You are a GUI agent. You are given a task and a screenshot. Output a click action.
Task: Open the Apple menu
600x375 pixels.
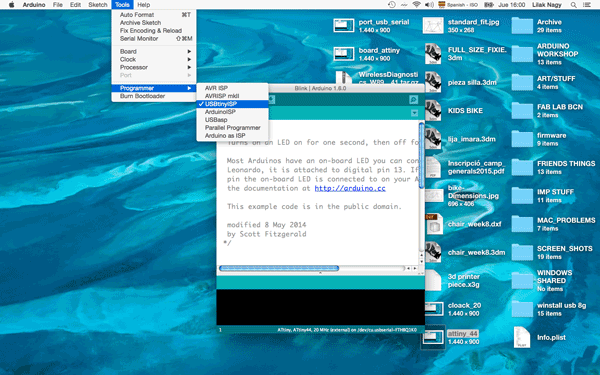tap(11, 5)
